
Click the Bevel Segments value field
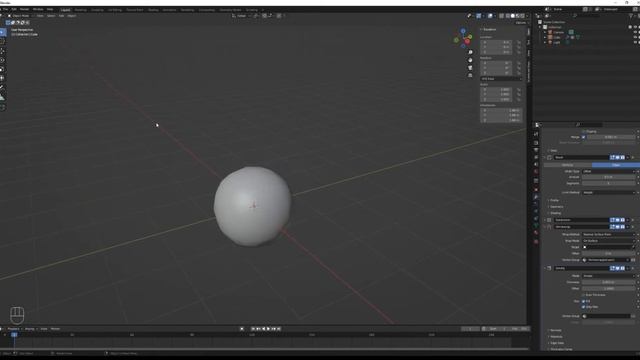pyautogui.click(x=609, y=183)
